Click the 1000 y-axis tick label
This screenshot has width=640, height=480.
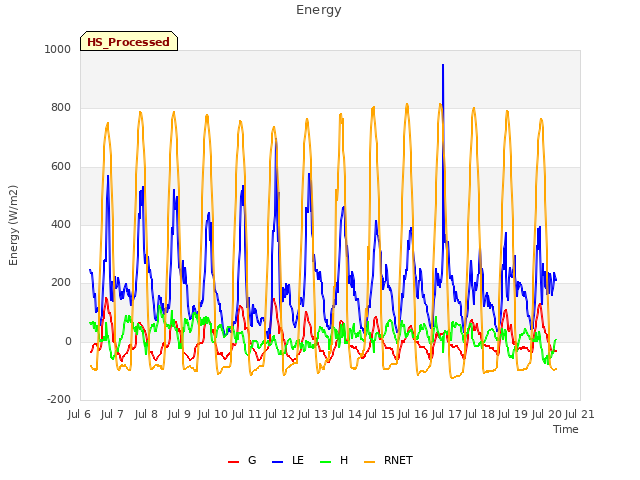[58, 49]
